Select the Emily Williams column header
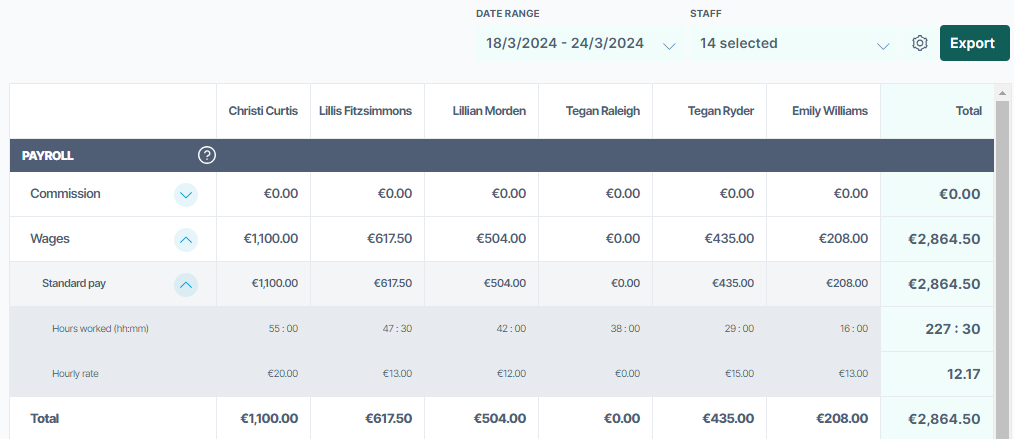The width and height of the screenshot is (1014, 439). tap(830, 111)
